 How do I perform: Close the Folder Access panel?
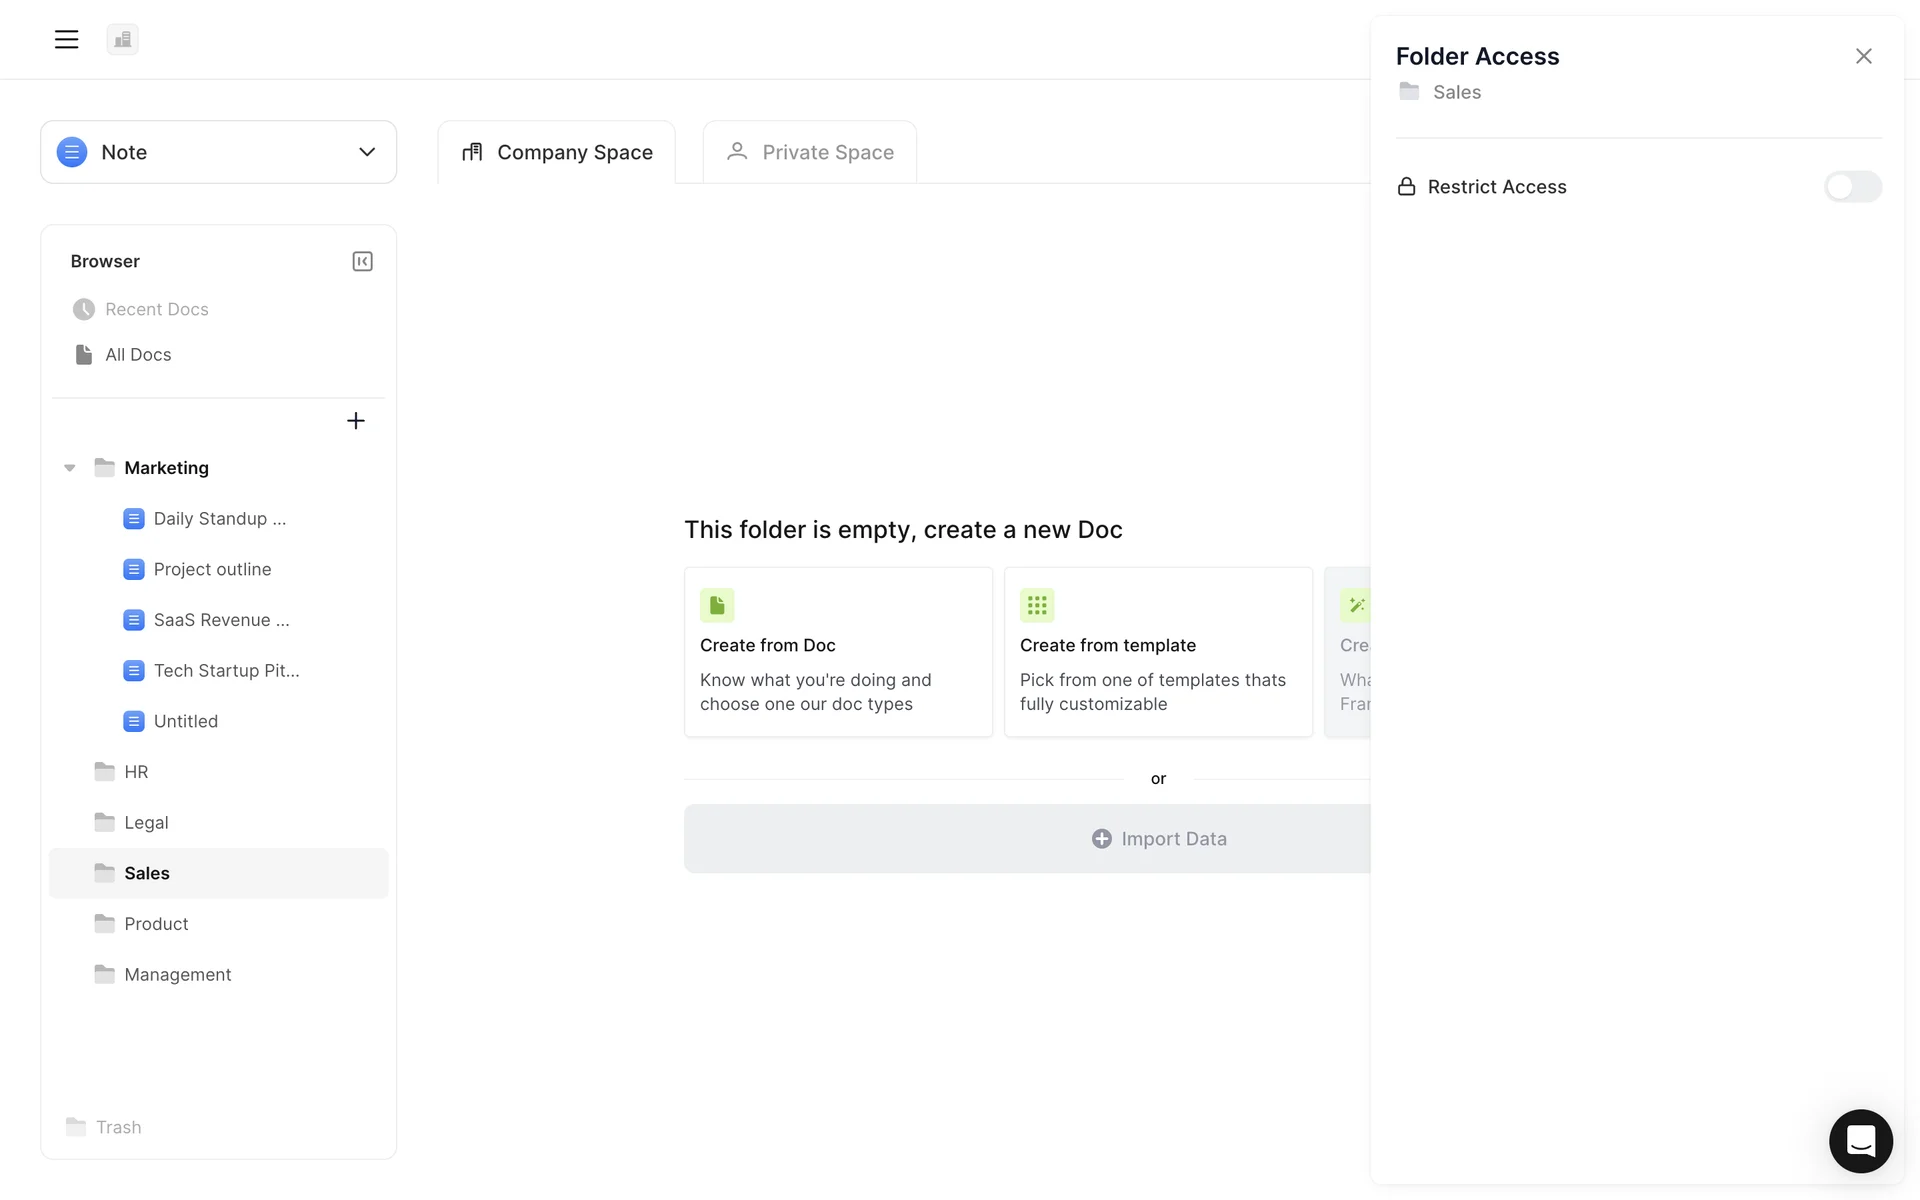click(1863, 56)
